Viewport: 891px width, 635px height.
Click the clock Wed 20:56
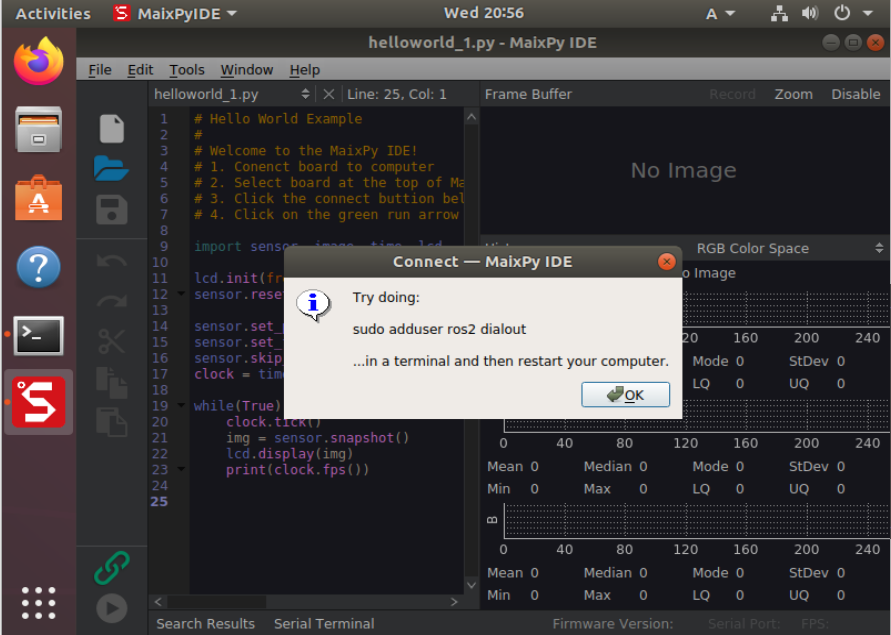tap(484, 13)
